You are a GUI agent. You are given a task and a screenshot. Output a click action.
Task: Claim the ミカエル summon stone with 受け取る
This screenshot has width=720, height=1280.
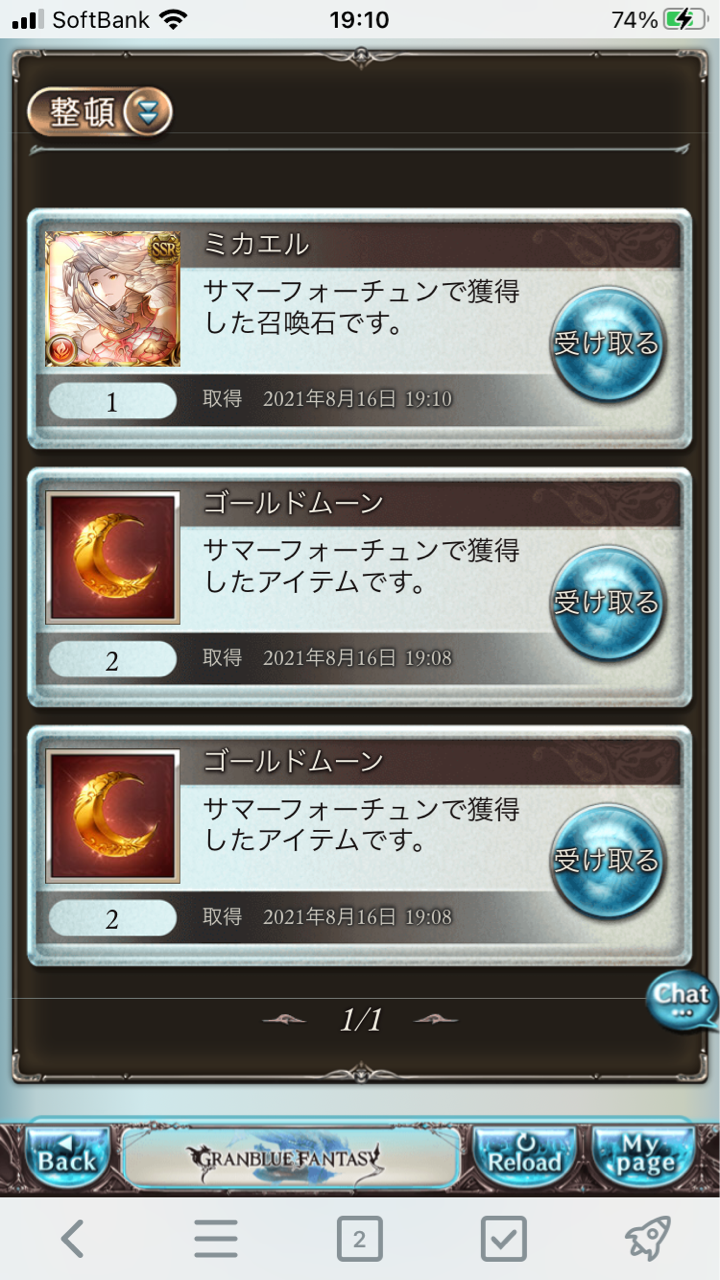[x=607, y=343]
